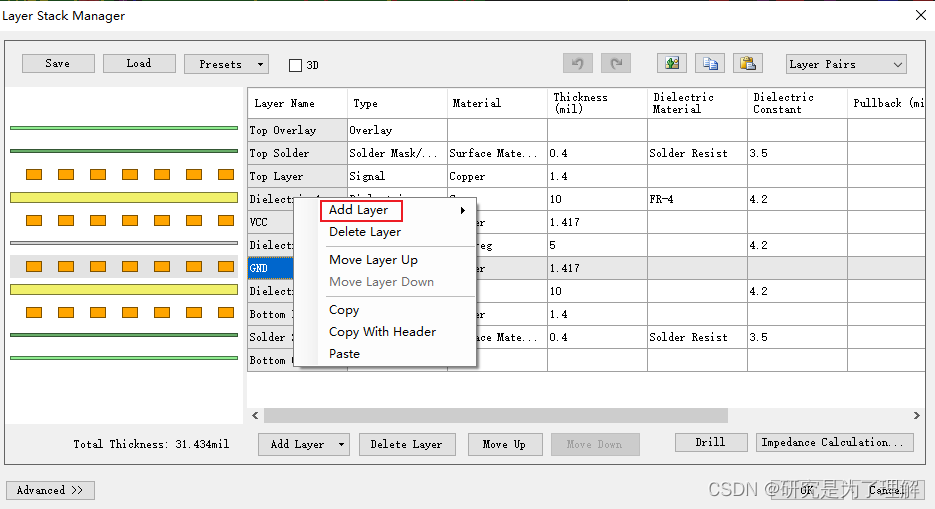Click the Material column header

pyautogui.click(x=497, y=103)
